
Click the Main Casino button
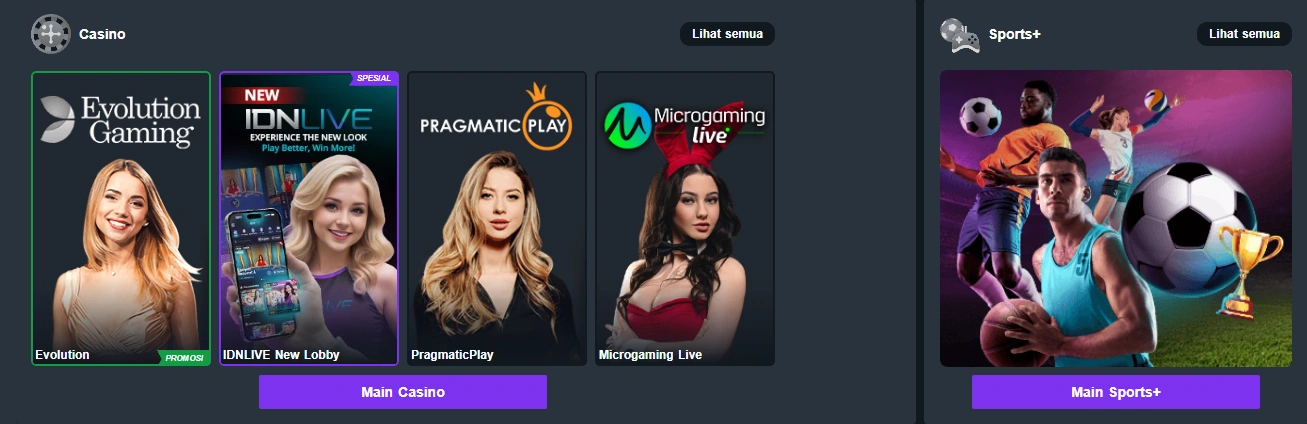click(403, 392)
